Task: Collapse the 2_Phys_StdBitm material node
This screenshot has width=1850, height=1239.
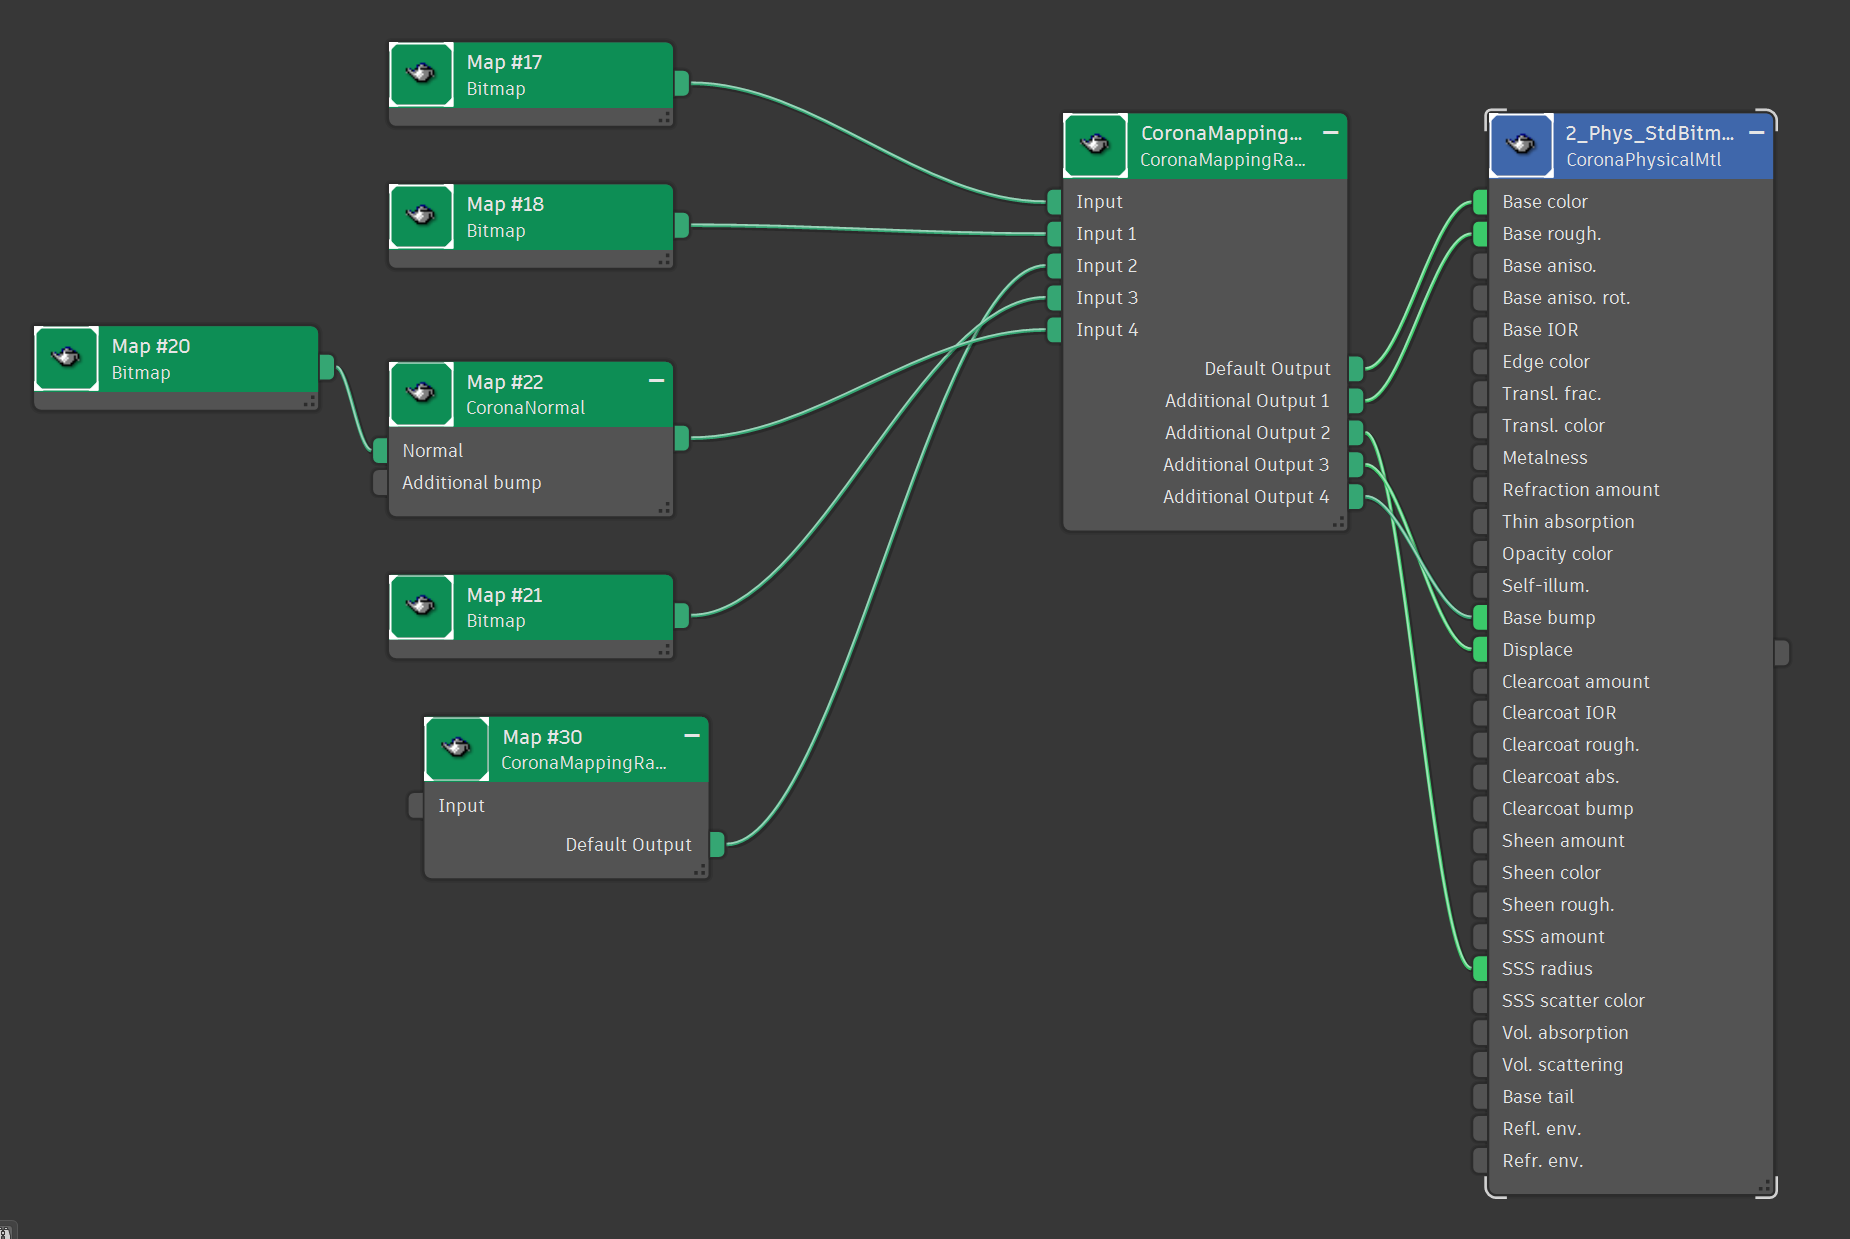Action: click(x=1756, y=132)
